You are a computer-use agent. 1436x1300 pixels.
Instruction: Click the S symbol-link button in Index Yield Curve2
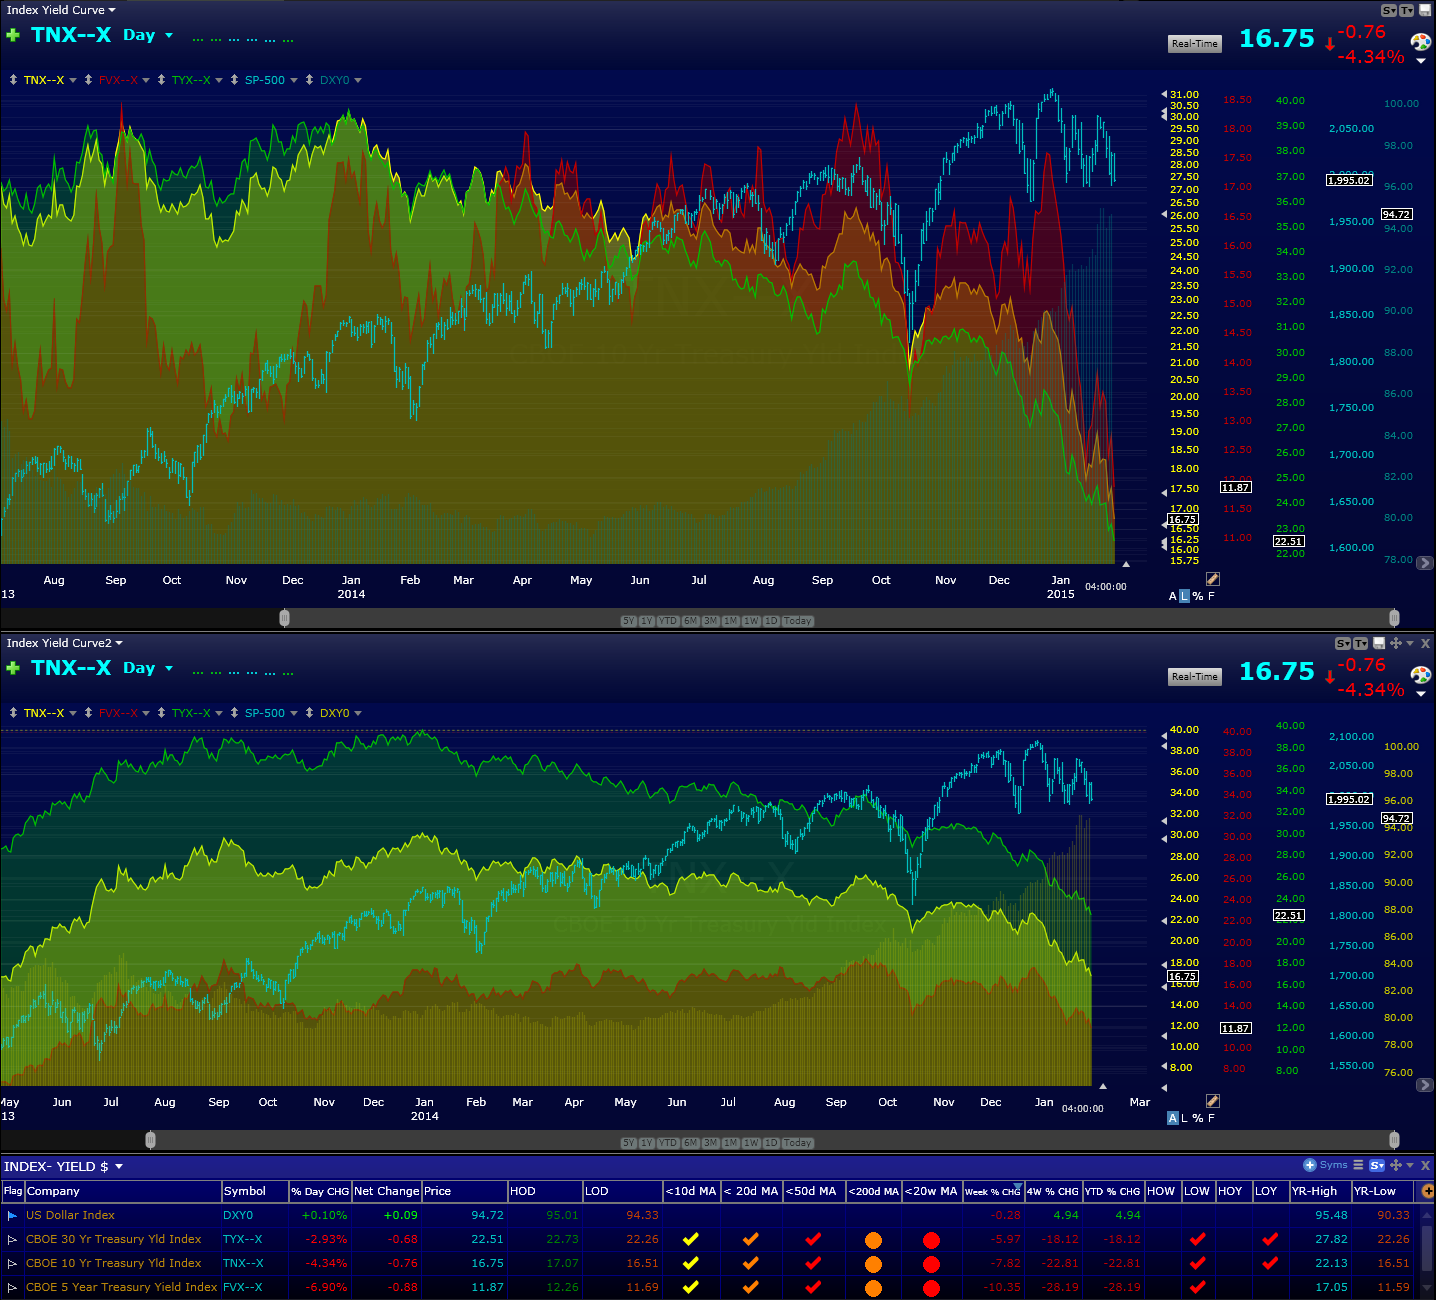click(1343, 643)
